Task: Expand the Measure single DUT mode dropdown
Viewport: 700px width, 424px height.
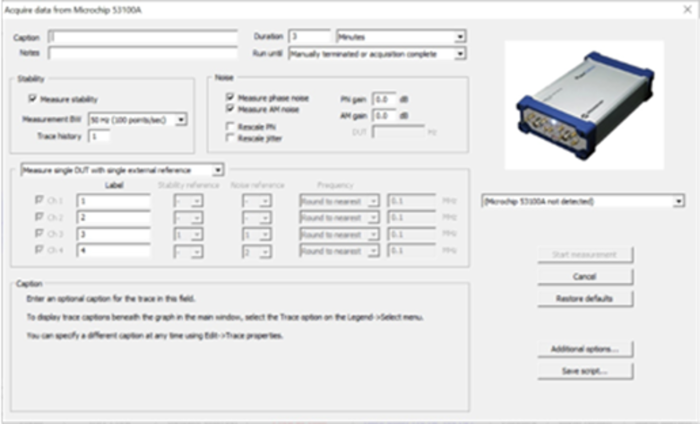Action: tap(122, 170)
